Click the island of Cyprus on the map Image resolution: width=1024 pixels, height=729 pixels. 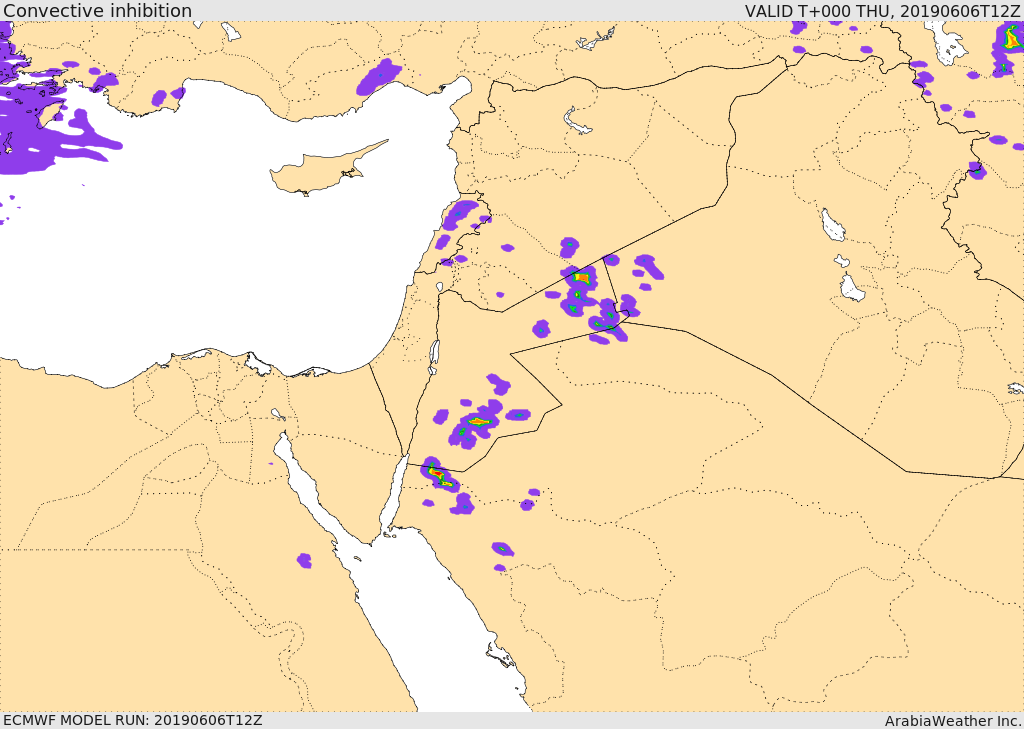point(320,172)
